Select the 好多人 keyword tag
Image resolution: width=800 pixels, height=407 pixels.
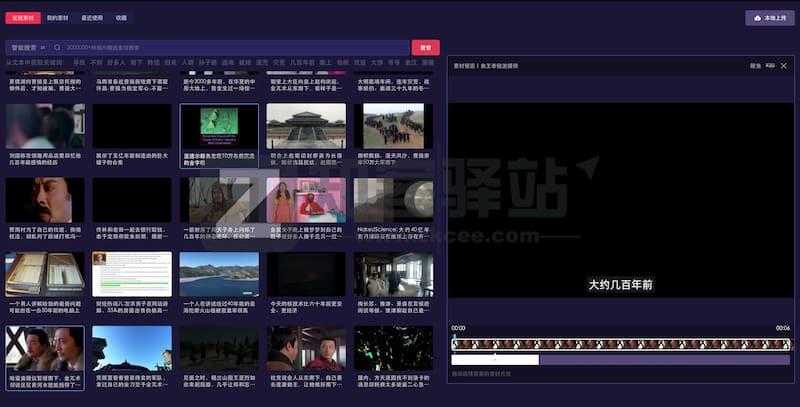[x=115, y=62]
